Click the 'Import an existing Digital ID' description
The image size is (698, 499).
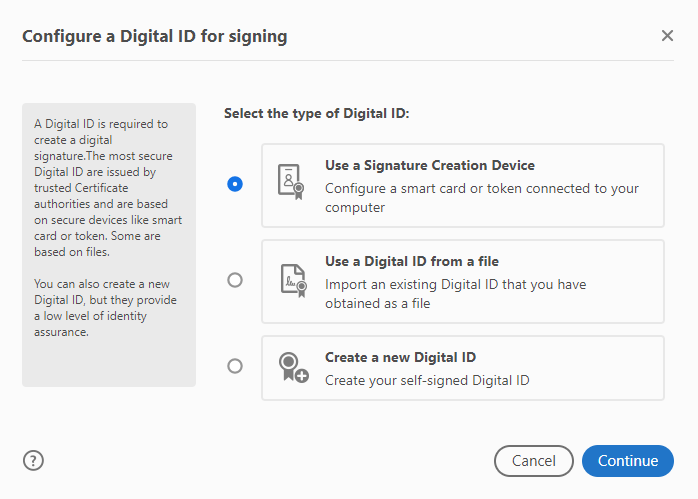pos(455,294)
